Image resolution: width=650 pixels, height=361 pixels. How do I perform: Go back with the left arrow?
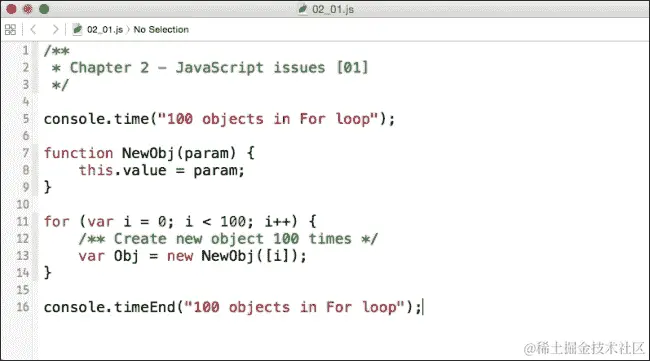(34, 29)
